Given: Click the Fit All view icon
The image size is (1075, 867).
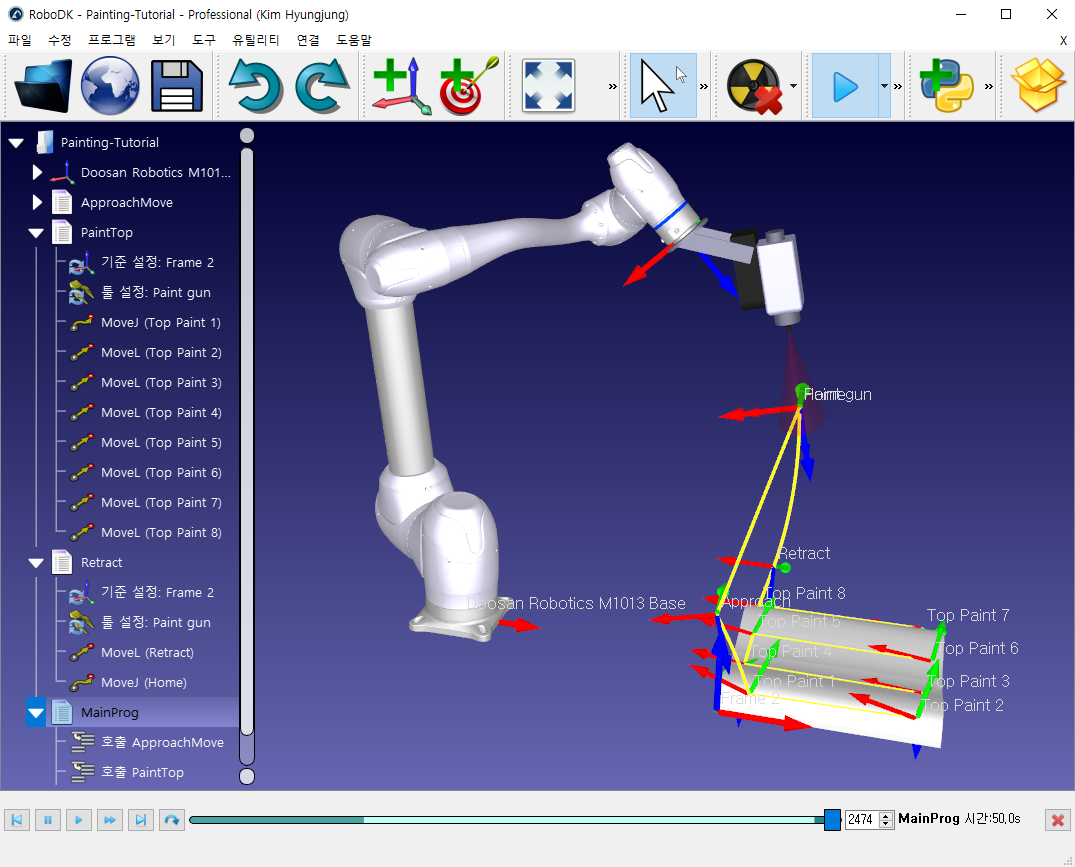Looking at the screenshot, I should point(548,86).
